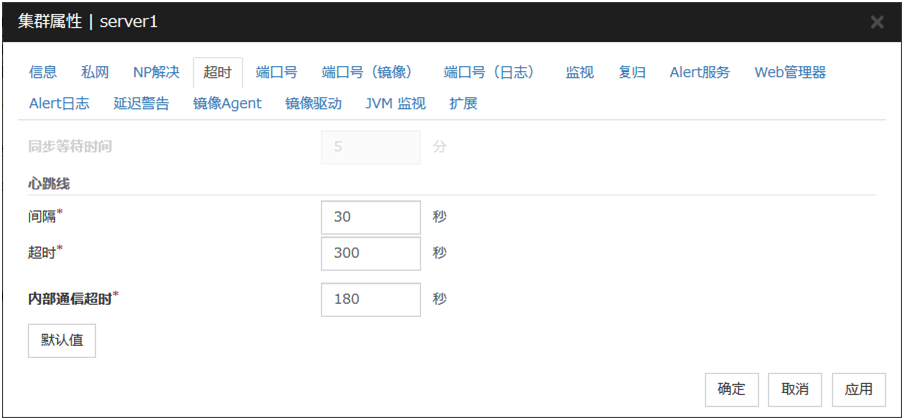This screenshot has width=904, height=420.
Task: Switch to the 信息 tab
Action: point(43,72)
